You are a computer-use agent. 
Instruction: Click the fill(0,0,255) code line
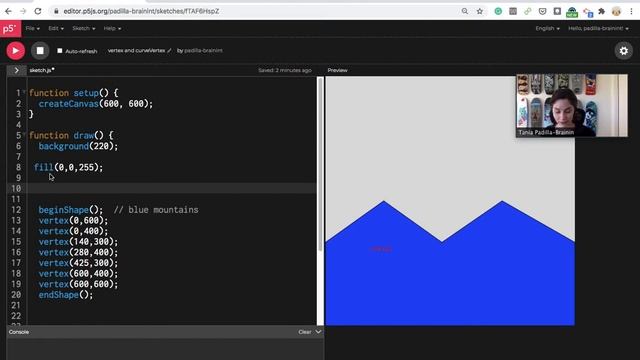point(69,167)
